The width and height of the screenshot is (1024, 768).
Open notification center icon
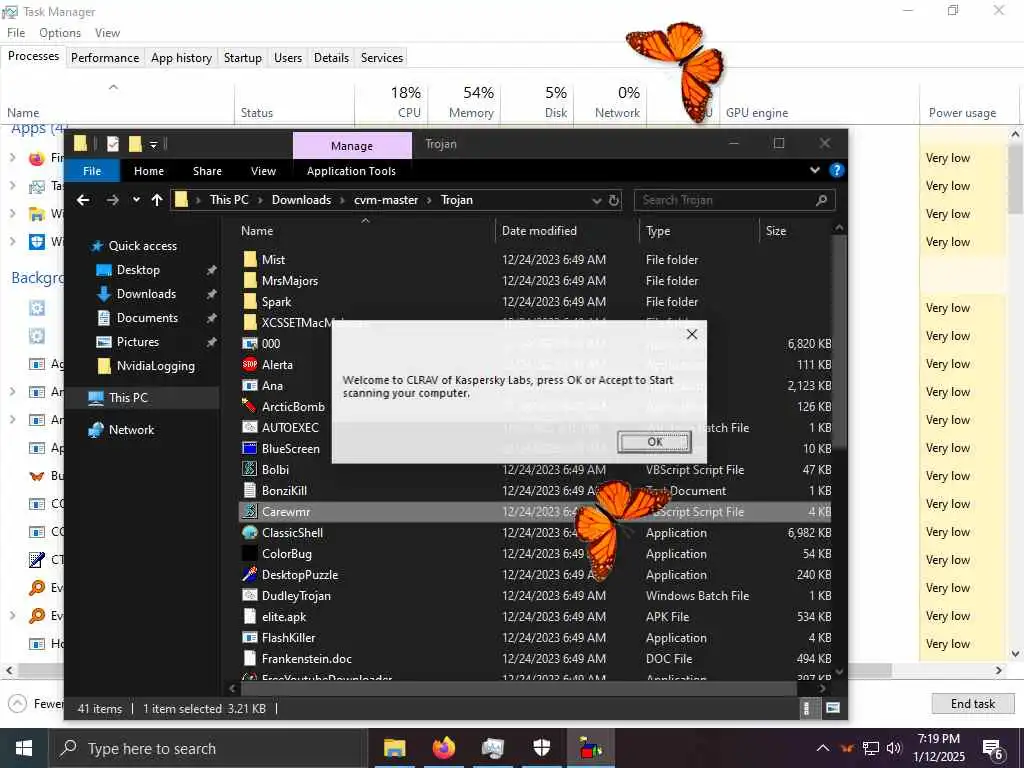(x=992, y=750)
